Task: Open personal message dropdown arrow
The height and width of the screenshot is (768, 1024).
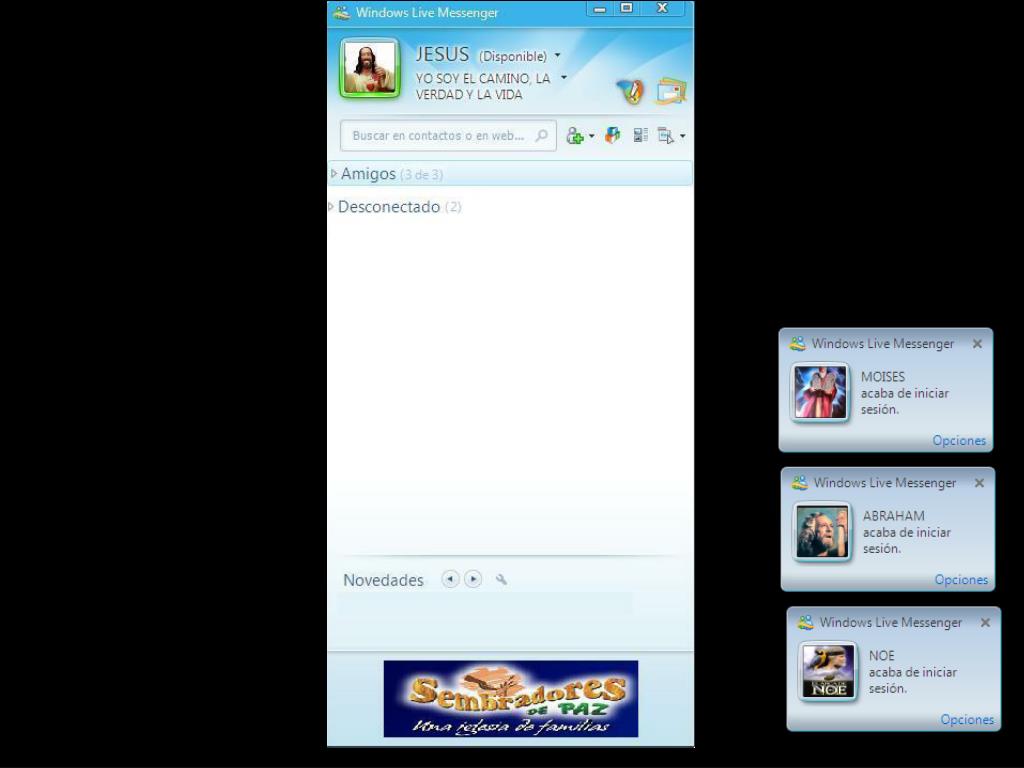Action: coord(564,78)
